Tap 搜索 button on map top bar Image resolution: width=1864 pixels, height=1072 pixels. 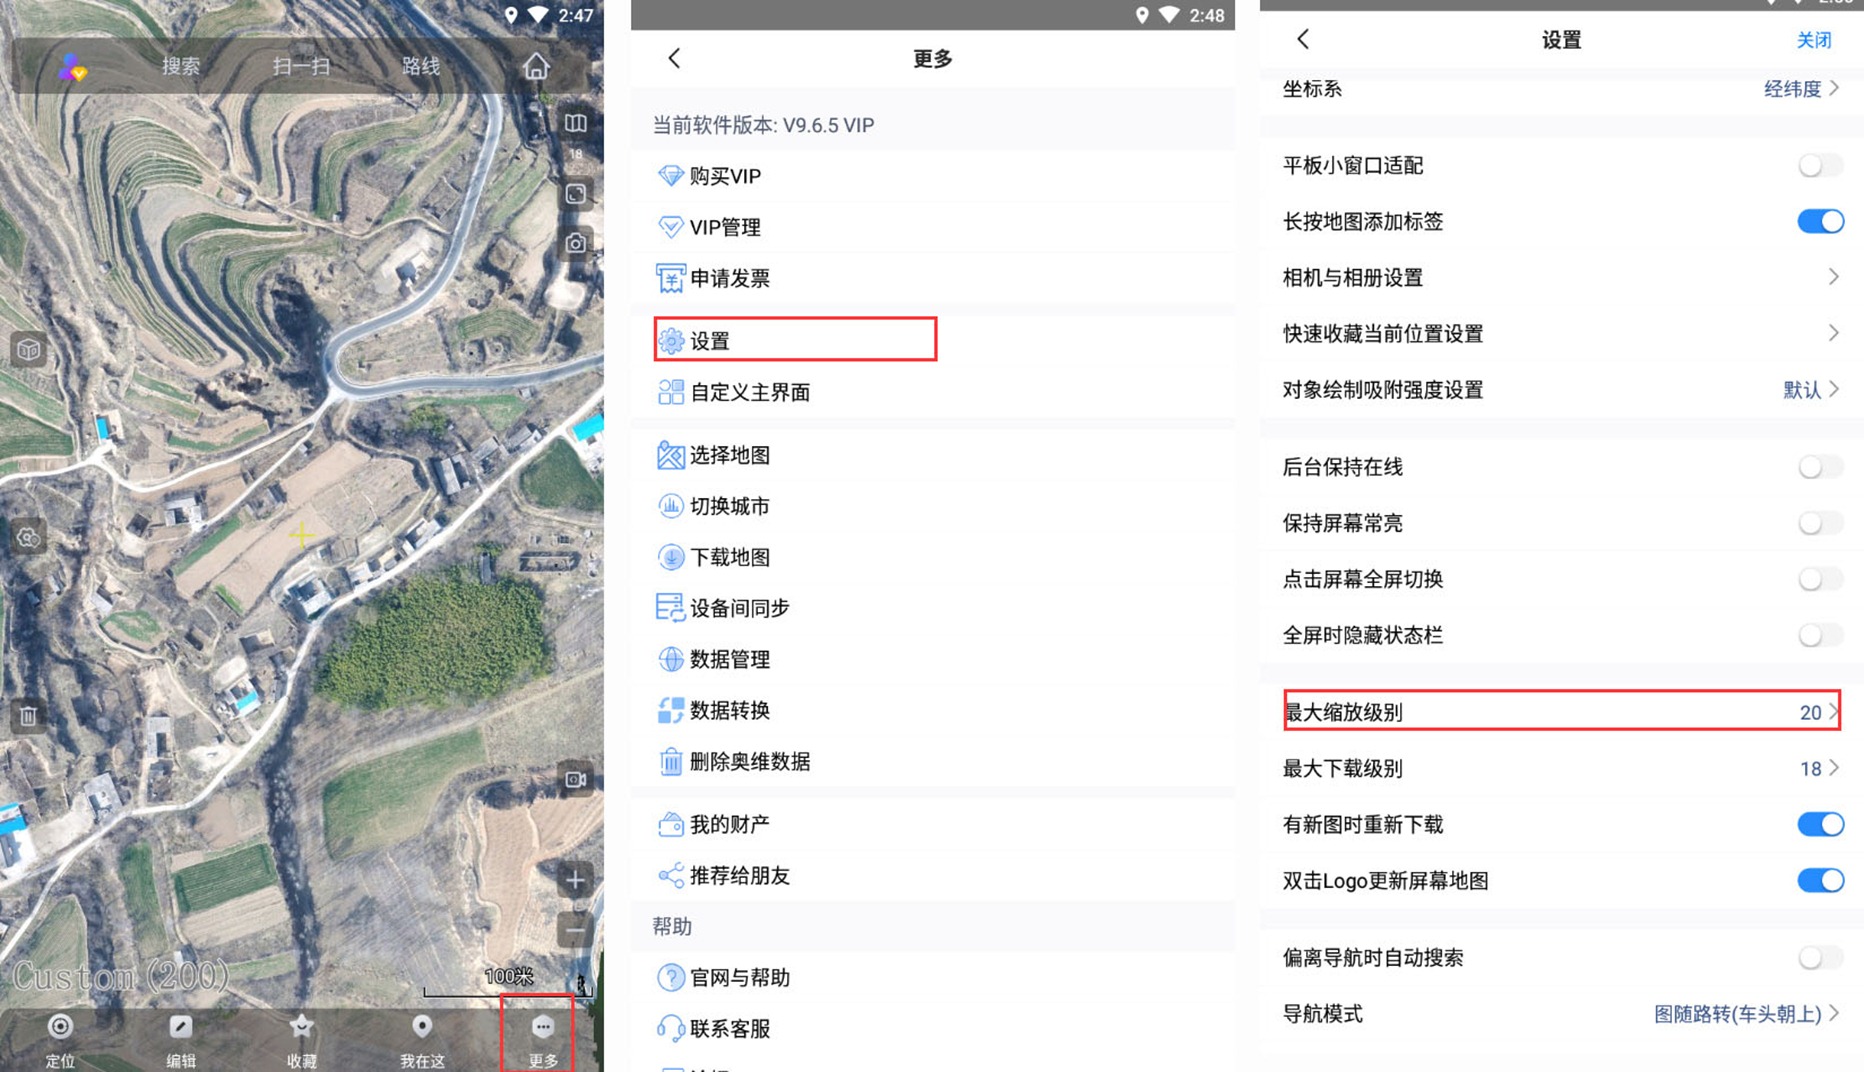pyautogui.click(x=181, y=66)
